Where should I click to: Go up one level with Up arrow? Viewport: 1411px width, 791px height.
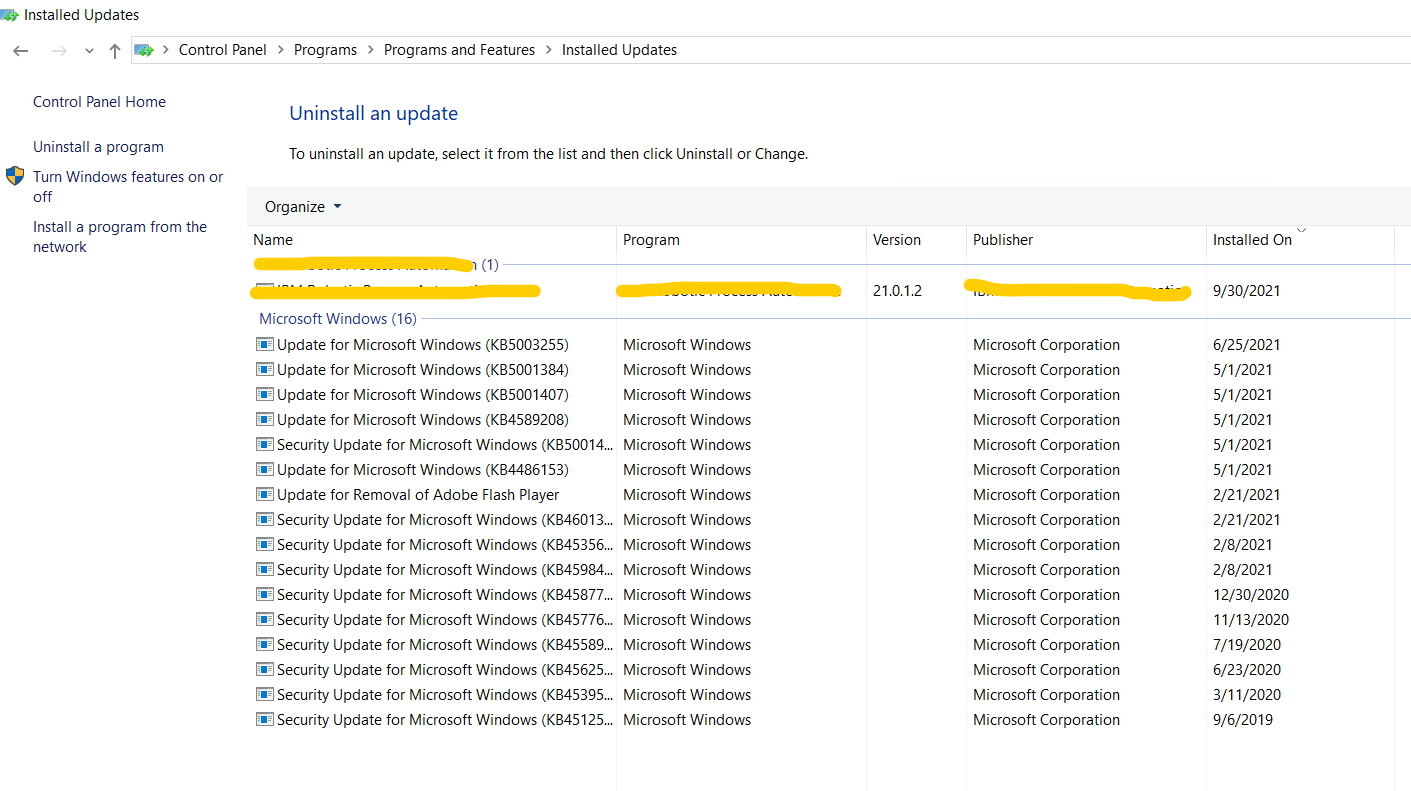click(115, 50)
